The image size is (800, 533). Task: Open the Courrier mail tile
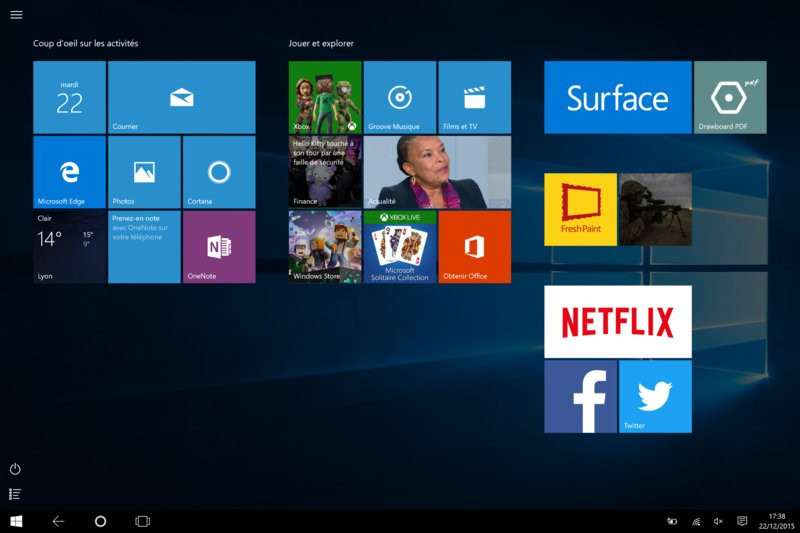(182, 97)
